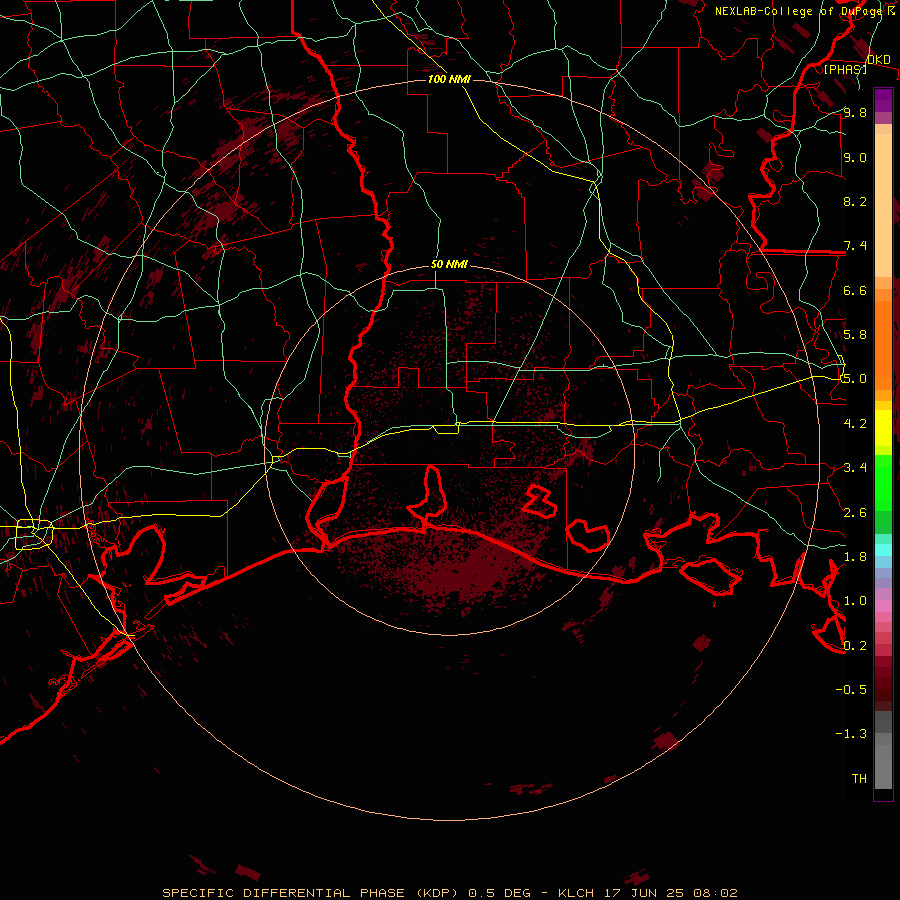
Task: Click the 2.6 scale value
Action: tap(855, 513)
